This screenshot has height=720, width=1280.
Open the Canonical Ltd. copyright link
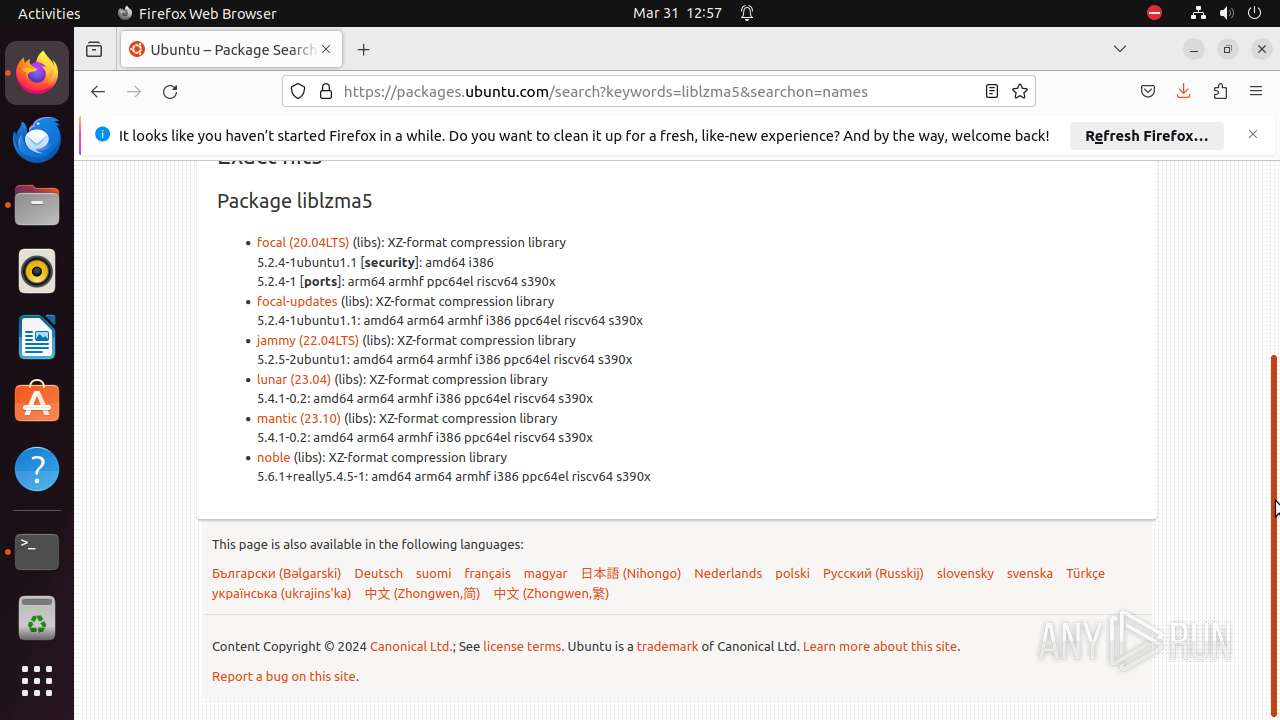(x=411, y=646)
